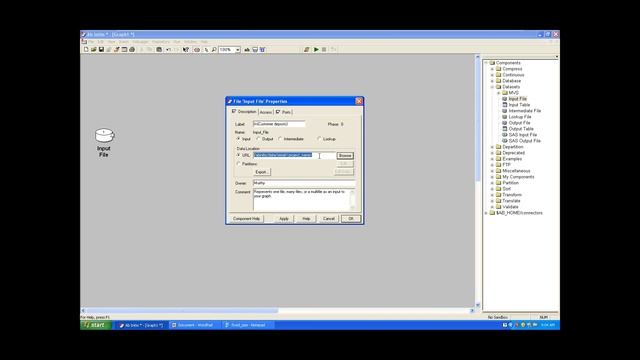Select the Partitions radio button

(x=238, y=164)
